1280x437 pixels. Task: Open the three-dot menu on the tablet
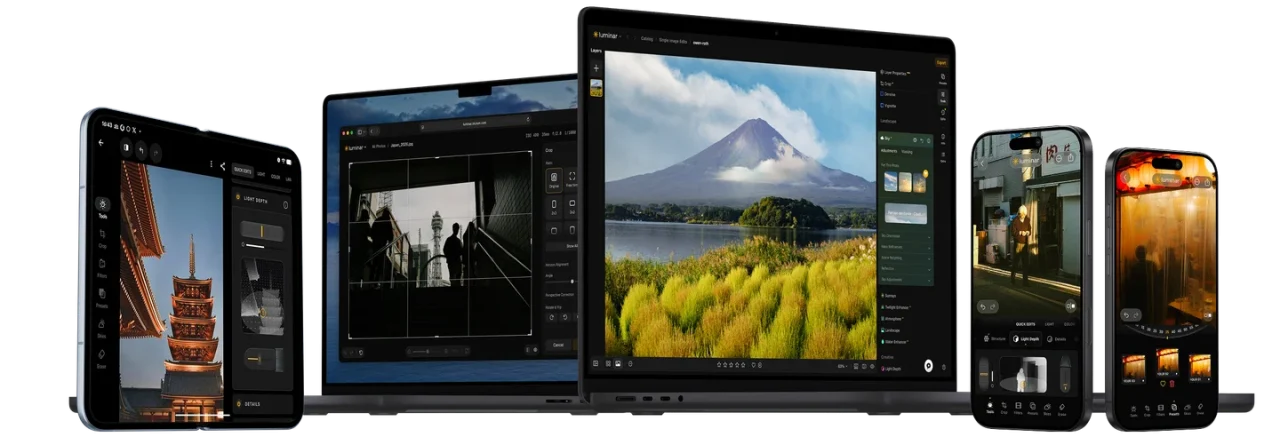pos(211,164)
